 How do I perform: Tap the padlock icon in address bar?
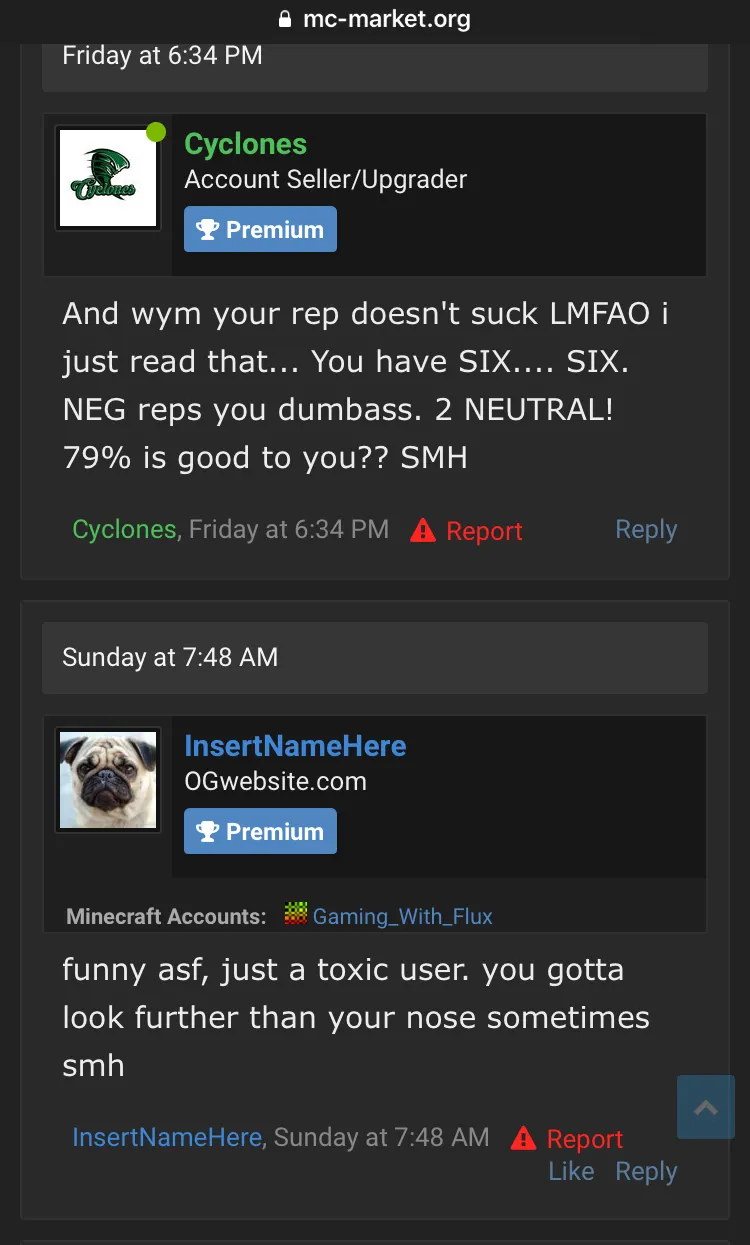[285, 19]
